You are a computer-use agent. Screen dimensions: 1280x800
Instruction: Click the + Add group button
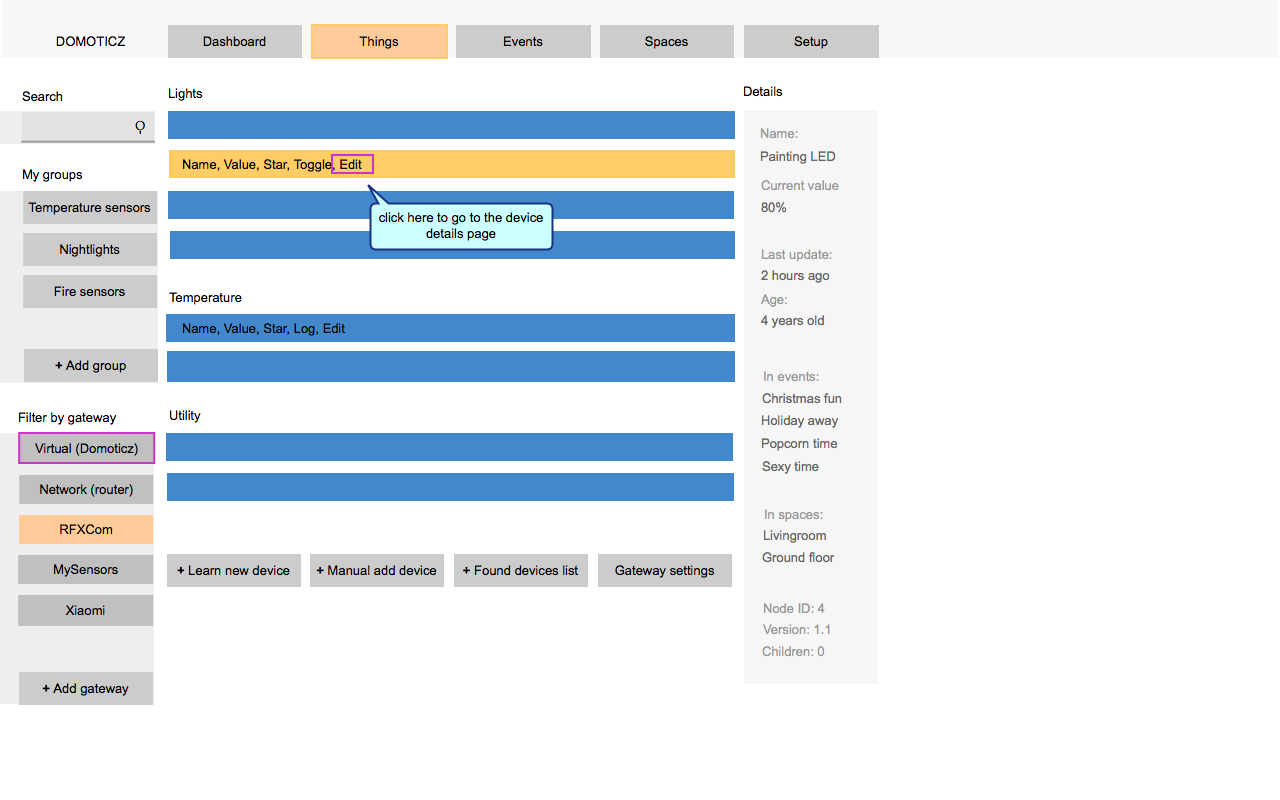pos(91,366)
